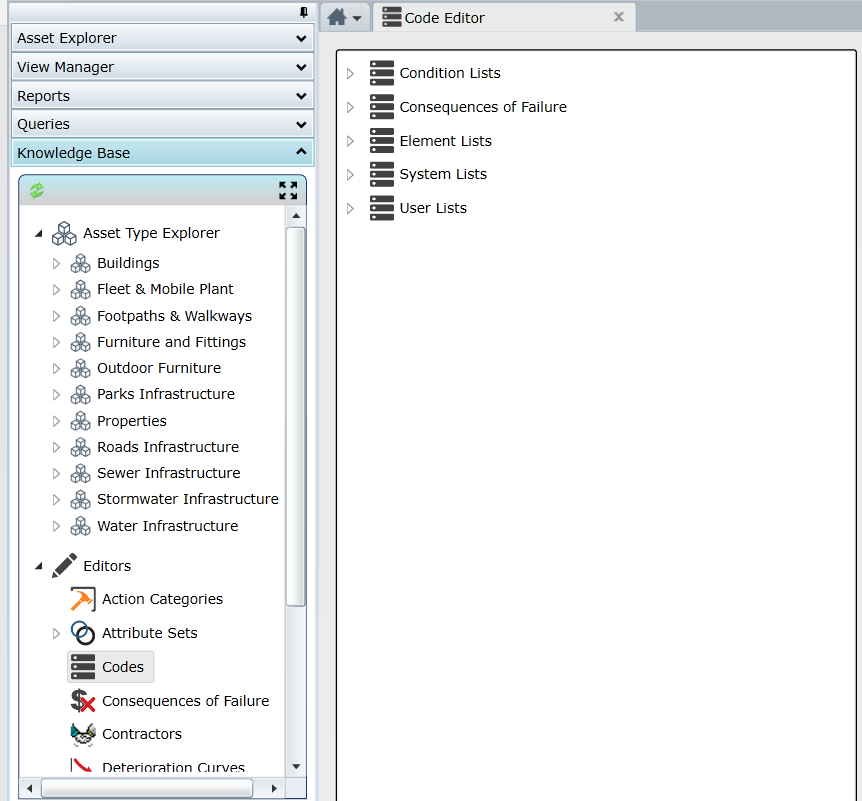Click the Furniture and Fittings icon
The width and height of the screenshot is (862, 801).
click(80, 342)
